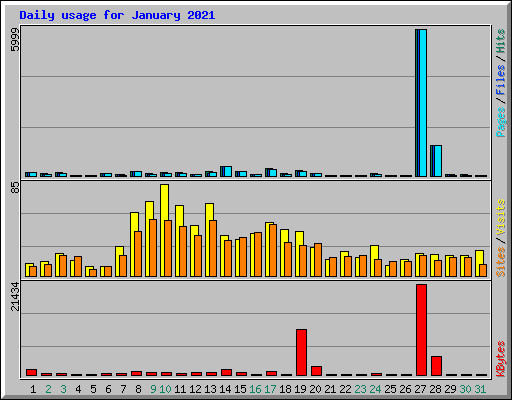Click day label 22 on the x-axis
This screenshot has height=400, width=512.
click(x=345, y=389)
